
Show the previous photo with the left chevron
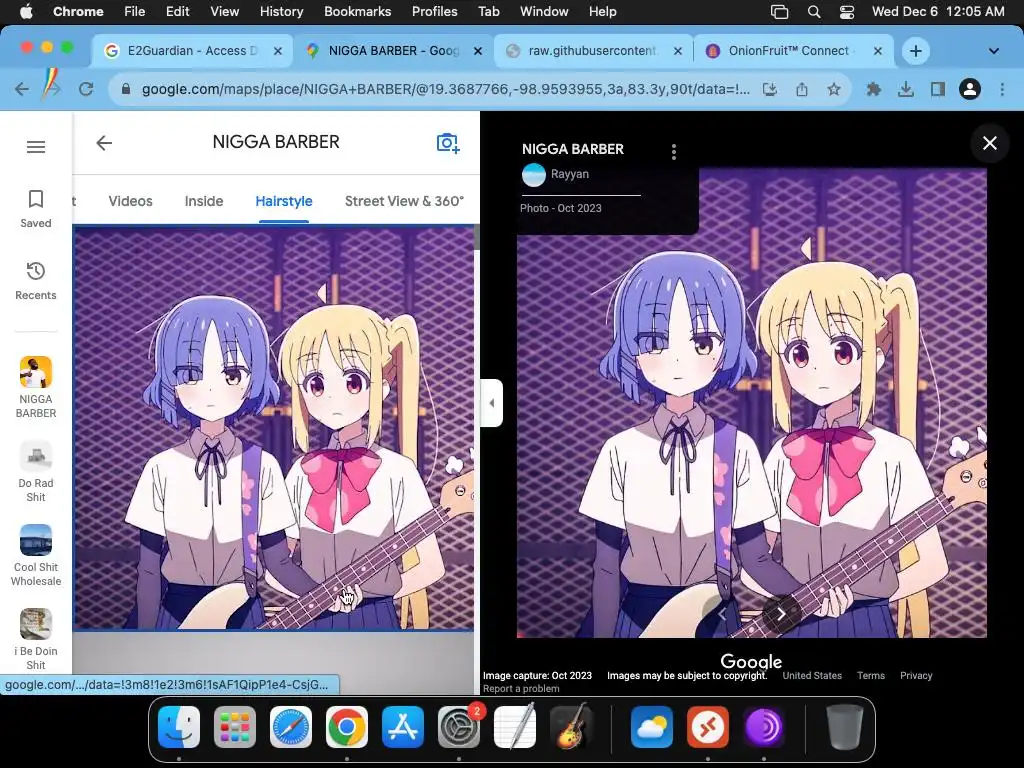coord(723,614)
